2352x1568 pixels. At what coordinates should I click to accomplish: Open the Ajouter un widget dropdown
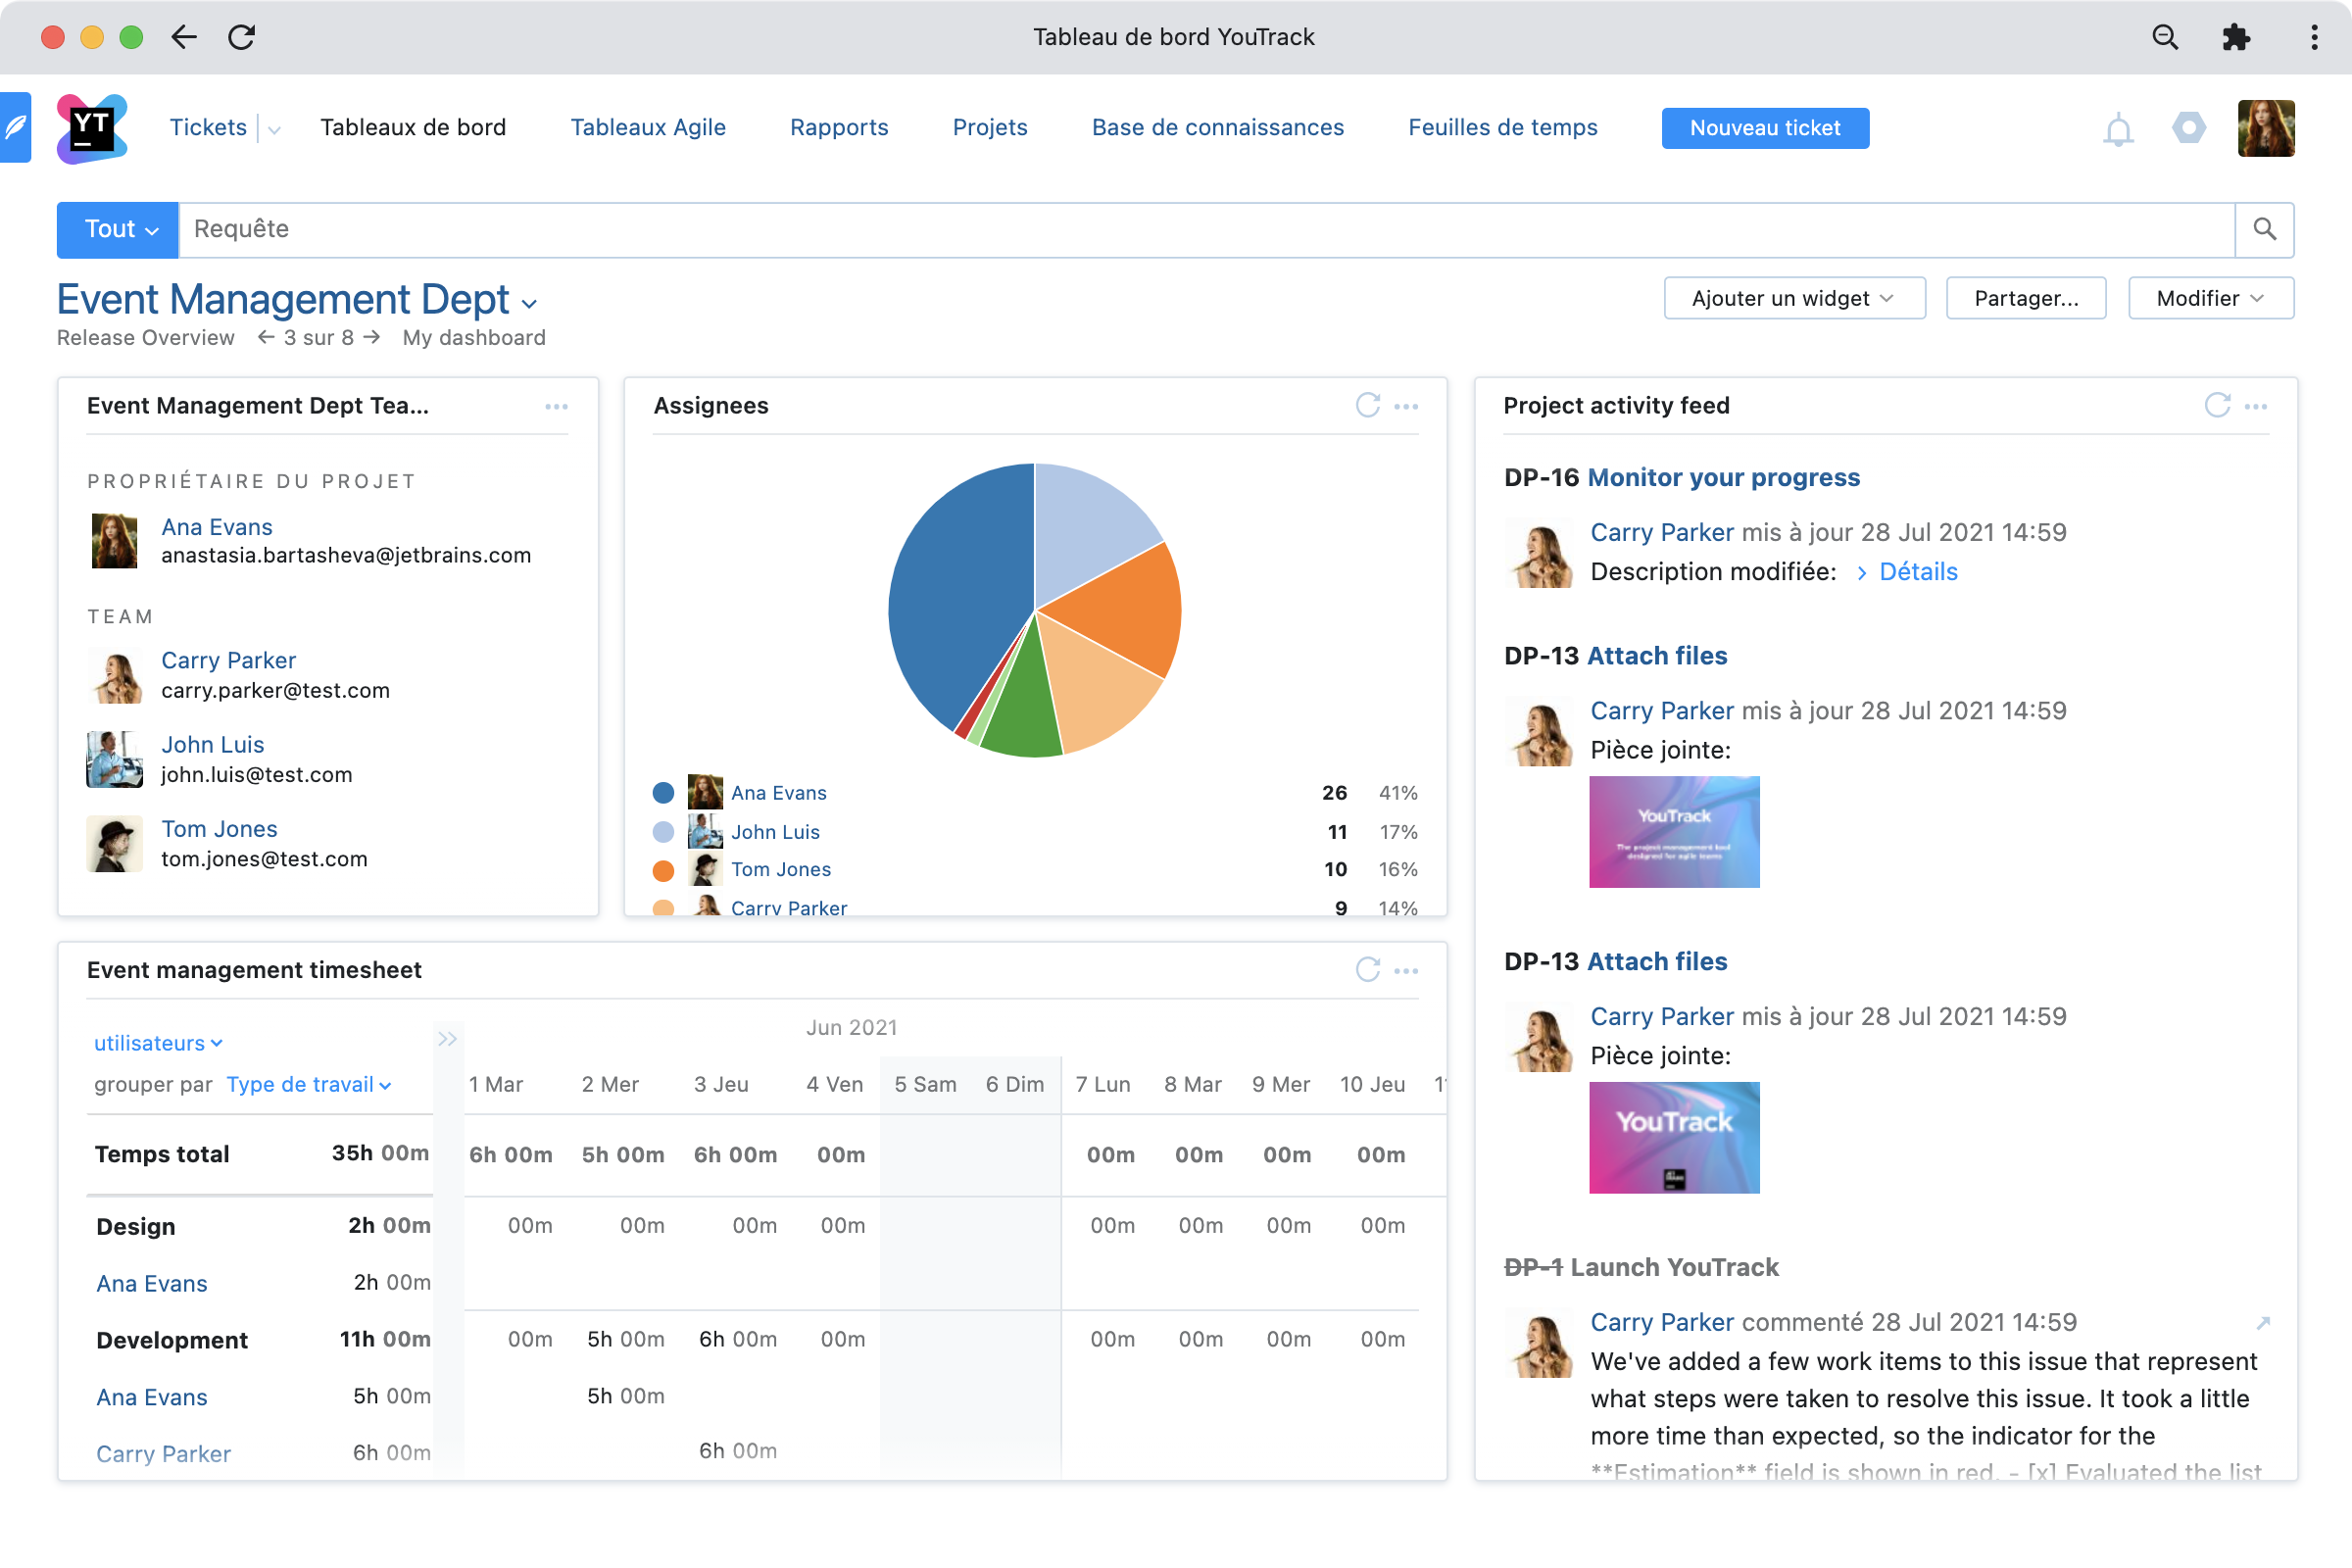[x=1794, y=298]
